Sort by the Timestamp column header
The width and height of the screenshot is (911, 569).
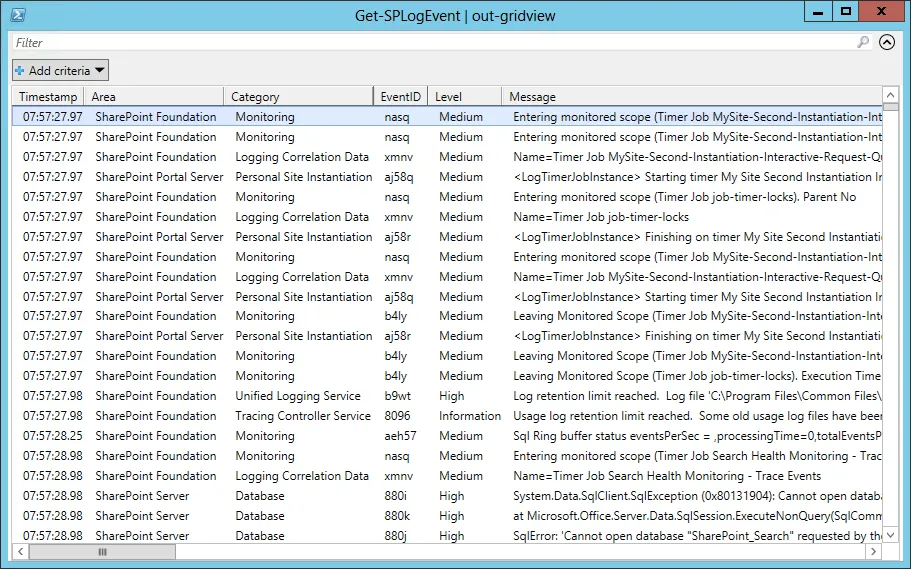click(x=48, y=96)
